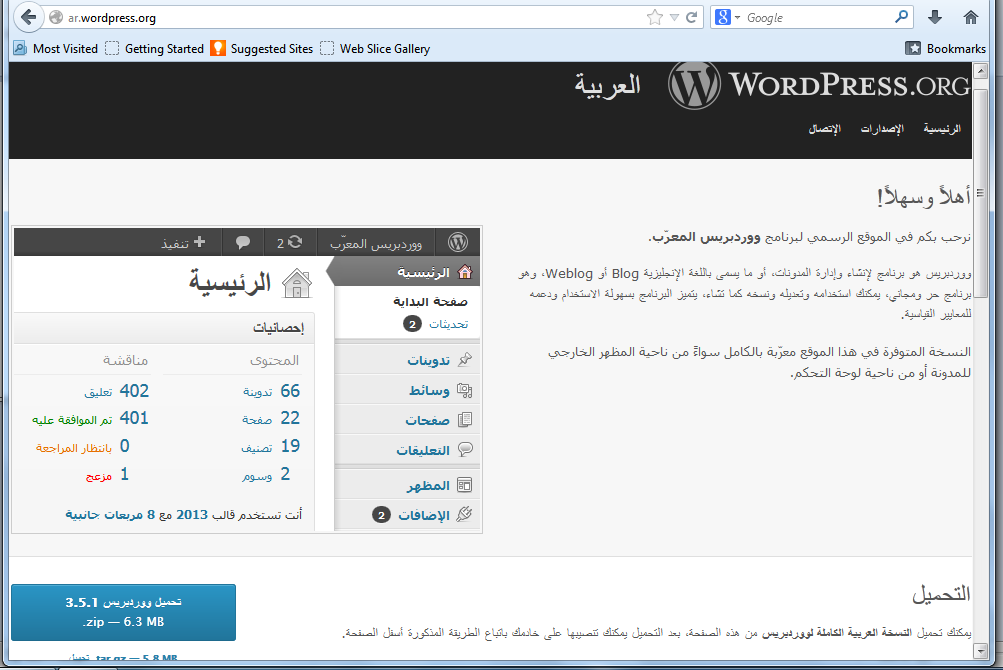Click the page scrollbar down arrow
Screen dimensions: 1003x670
tap(980, 651)
